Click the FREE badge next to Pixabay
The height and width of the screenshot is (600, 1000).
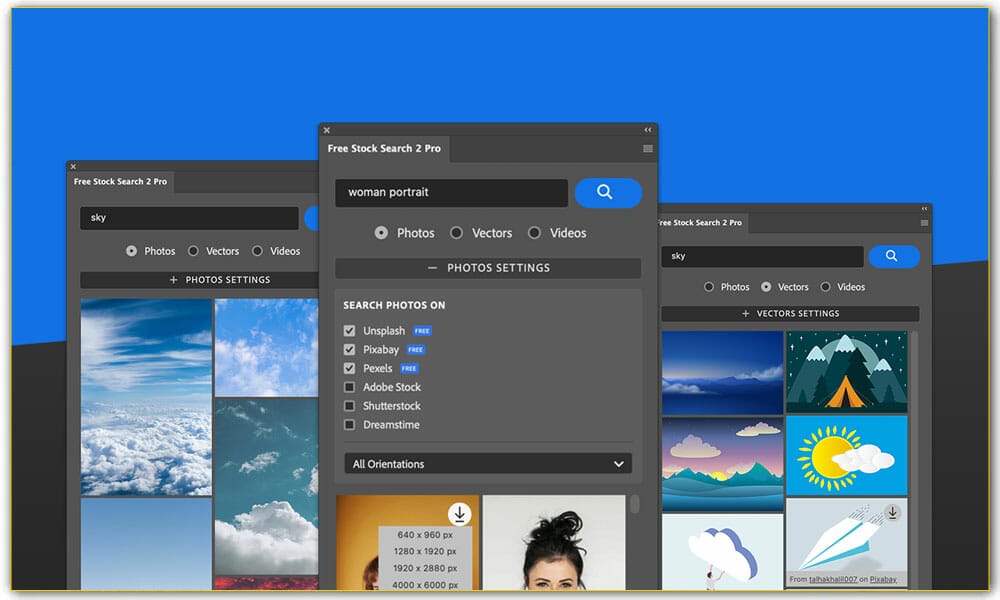pos(414,349)
